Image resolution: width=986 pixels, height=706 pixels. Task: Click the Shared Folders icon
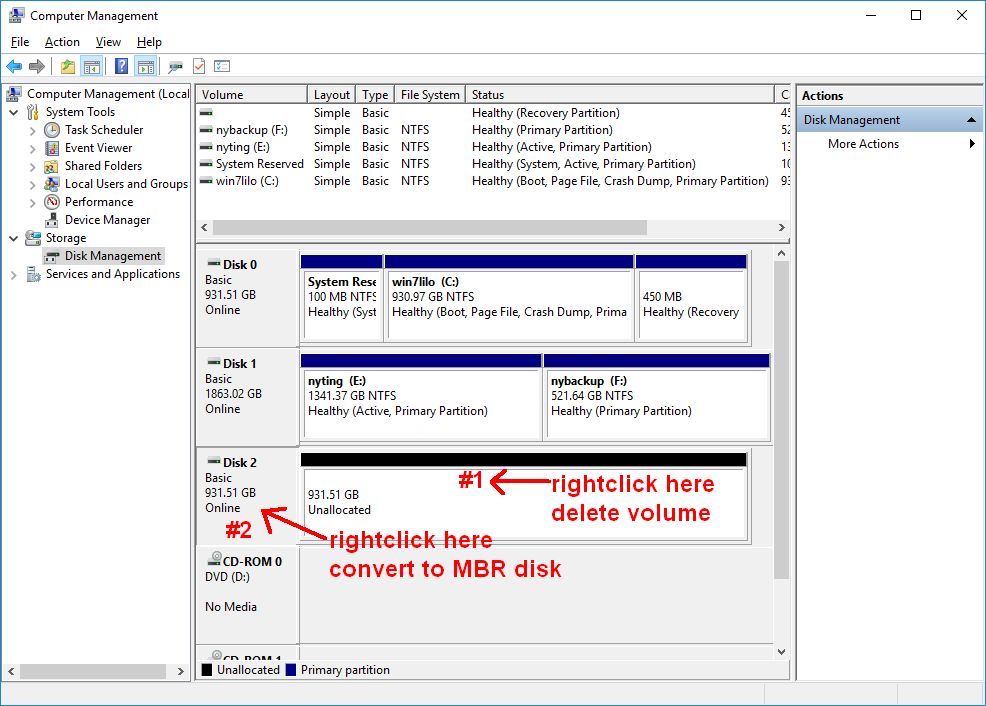pyautogui.click(x=52, y=167)
